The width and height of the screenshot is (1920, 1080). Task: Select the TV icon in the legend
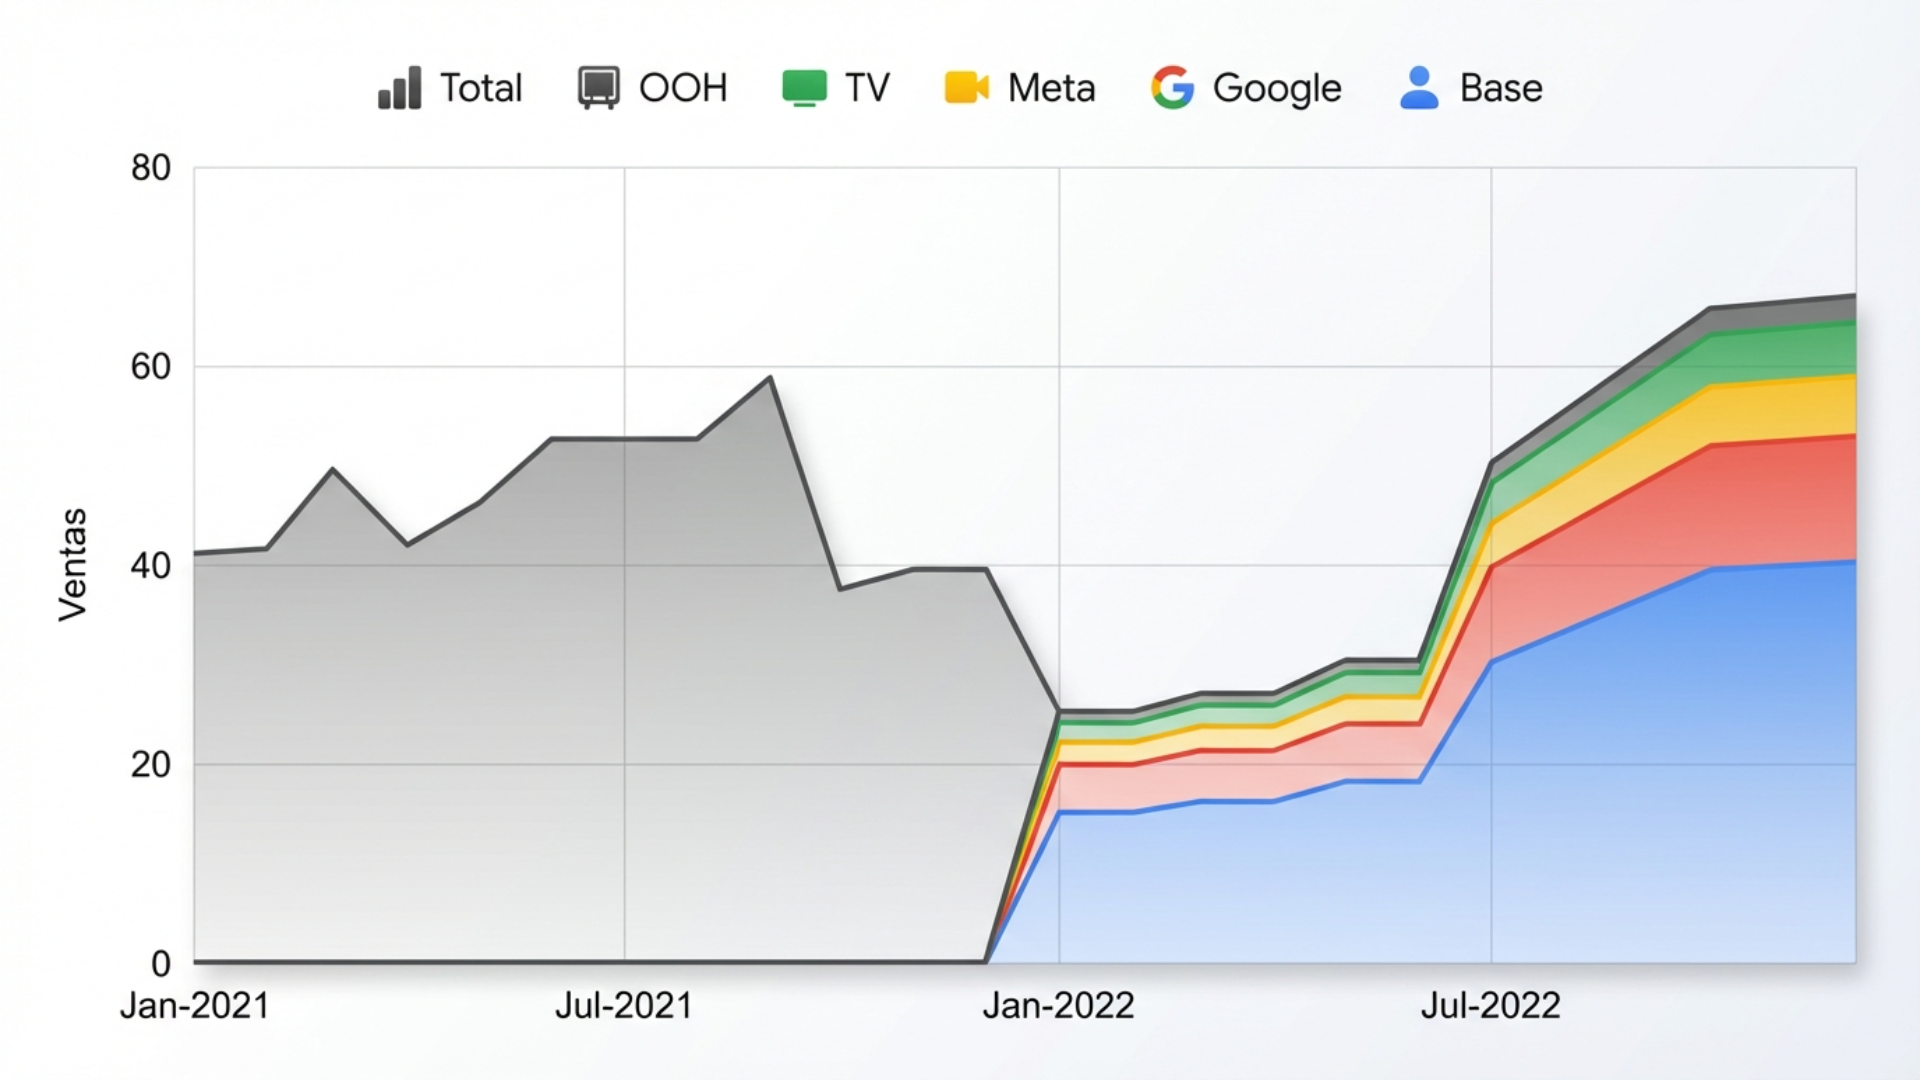[802, 88]
